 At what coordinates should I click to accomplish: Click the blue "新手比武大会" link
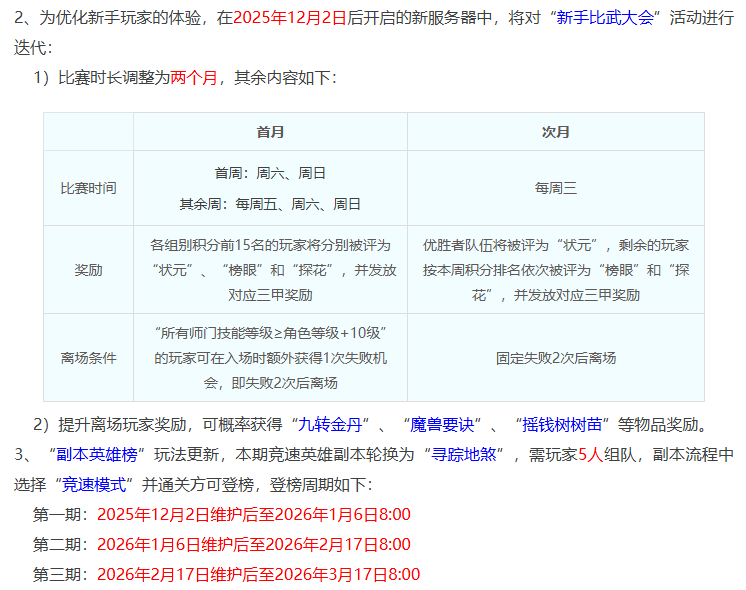(610, 19)
